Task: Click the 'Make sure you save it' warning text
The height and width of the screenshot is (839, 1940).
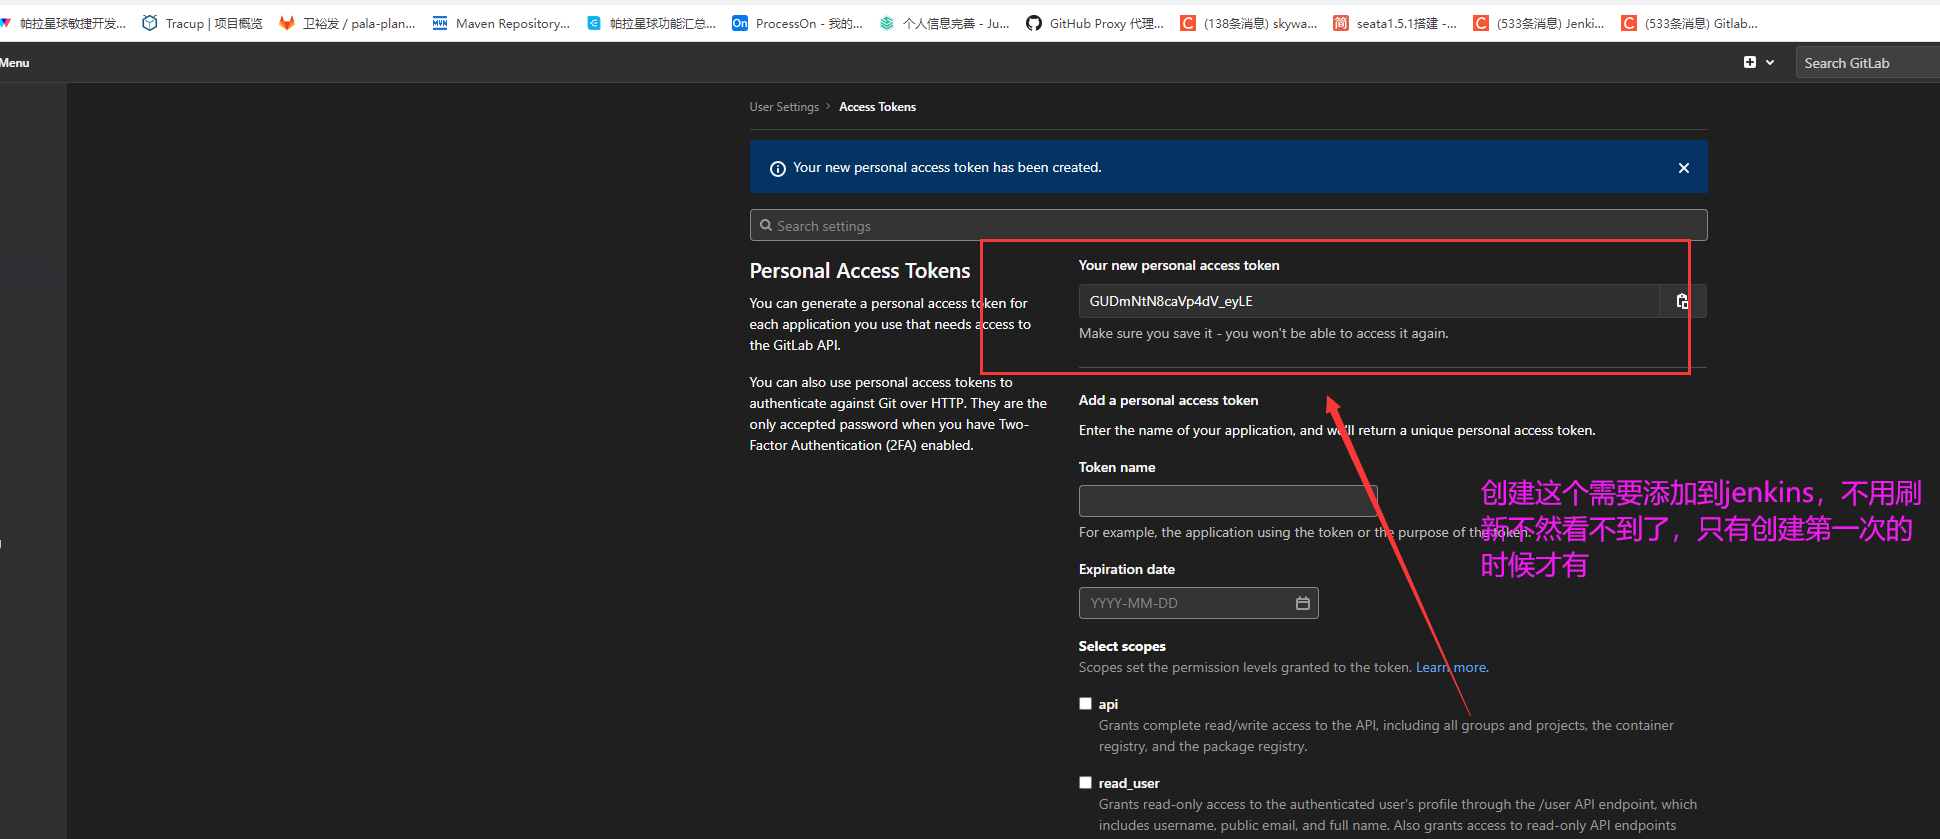Action: [1263, 334]
